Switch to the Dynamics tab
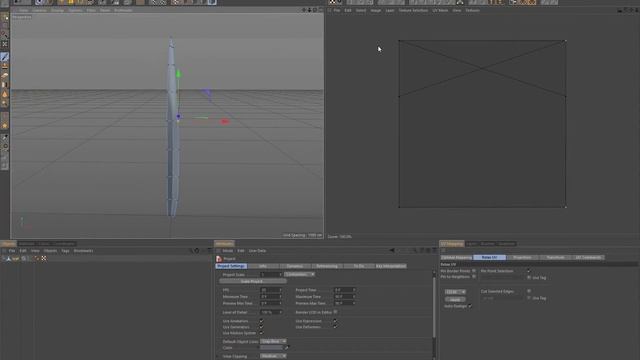Viewport: 640px width, 360px height. point(295,266)
